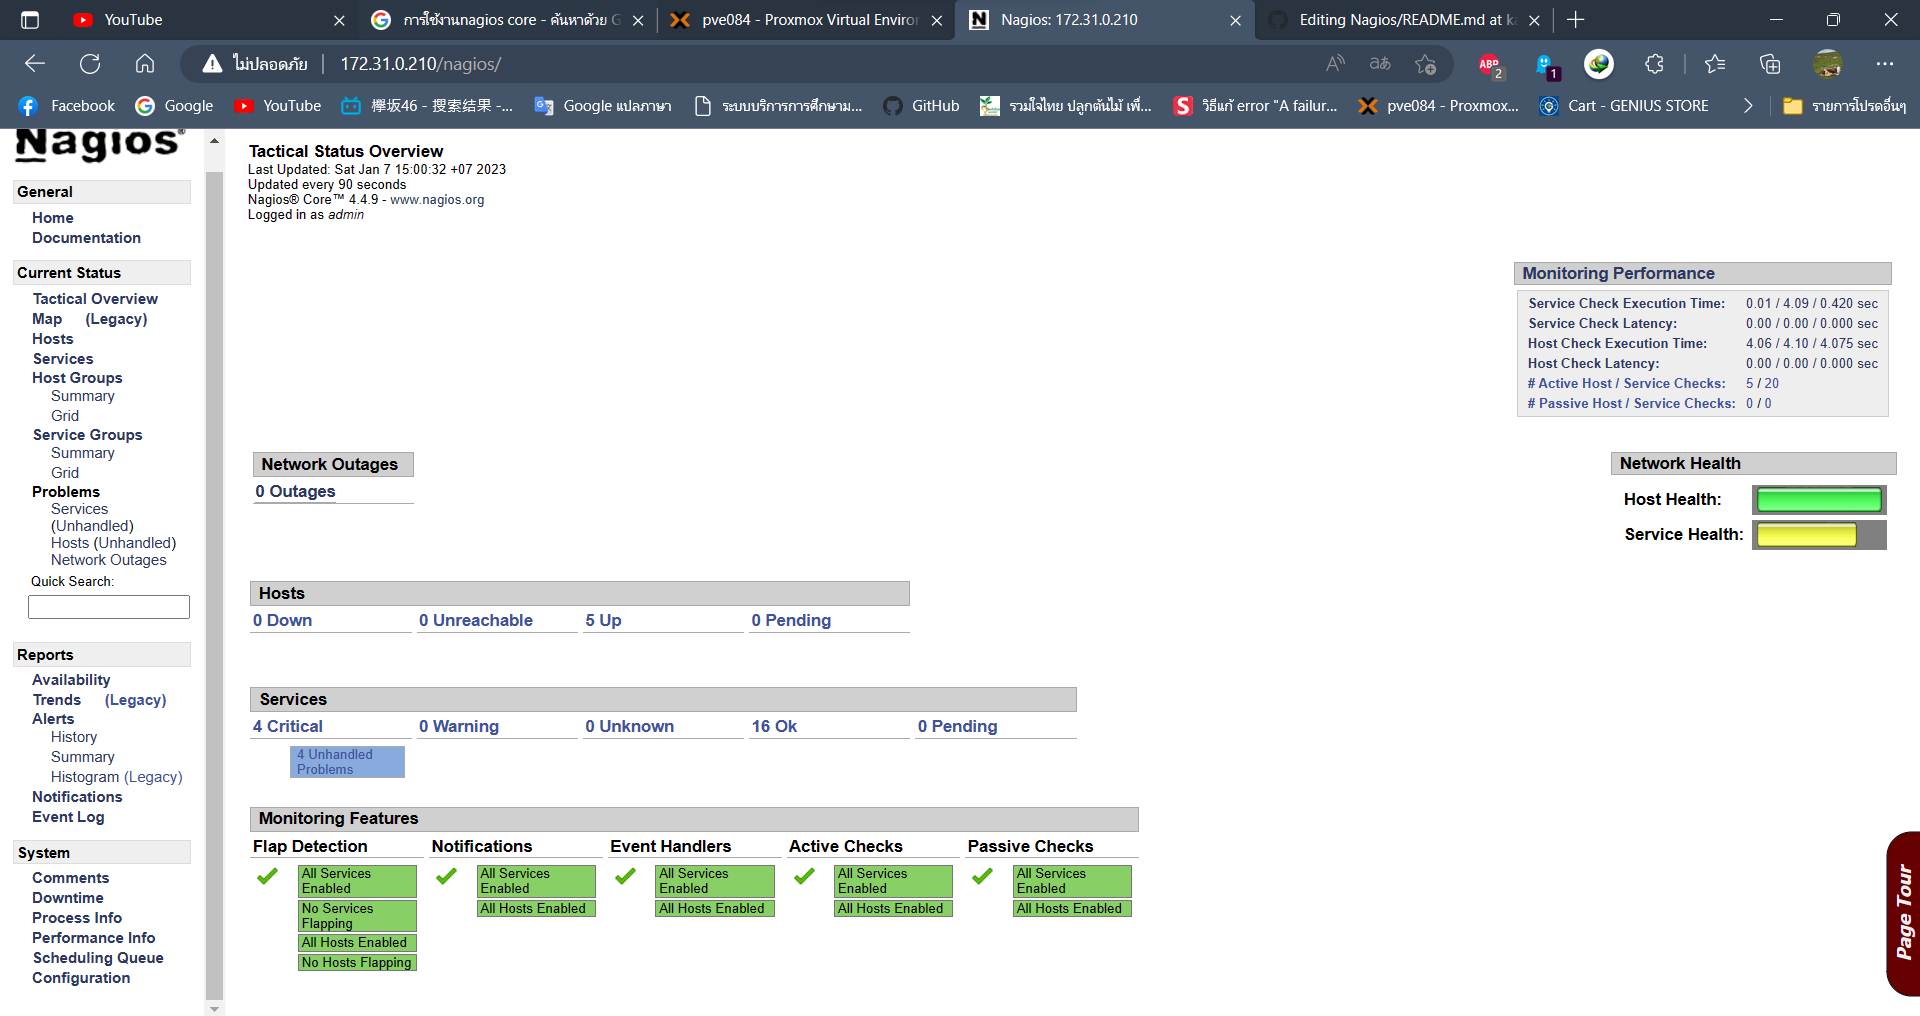Toggle Active Checks via its checkmark
The width and height of the screenshot is (1920, 1016).
(x=804, y=876)
